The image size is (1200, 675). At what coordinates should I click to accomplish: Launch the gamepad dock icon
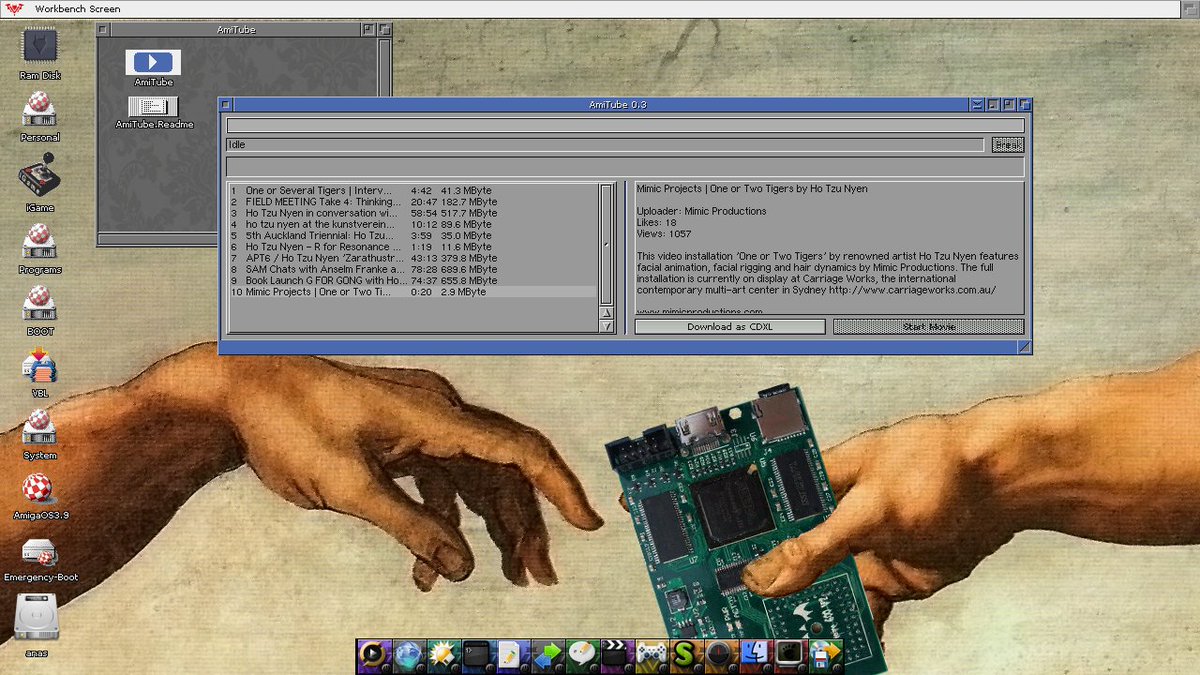point(652,654)
